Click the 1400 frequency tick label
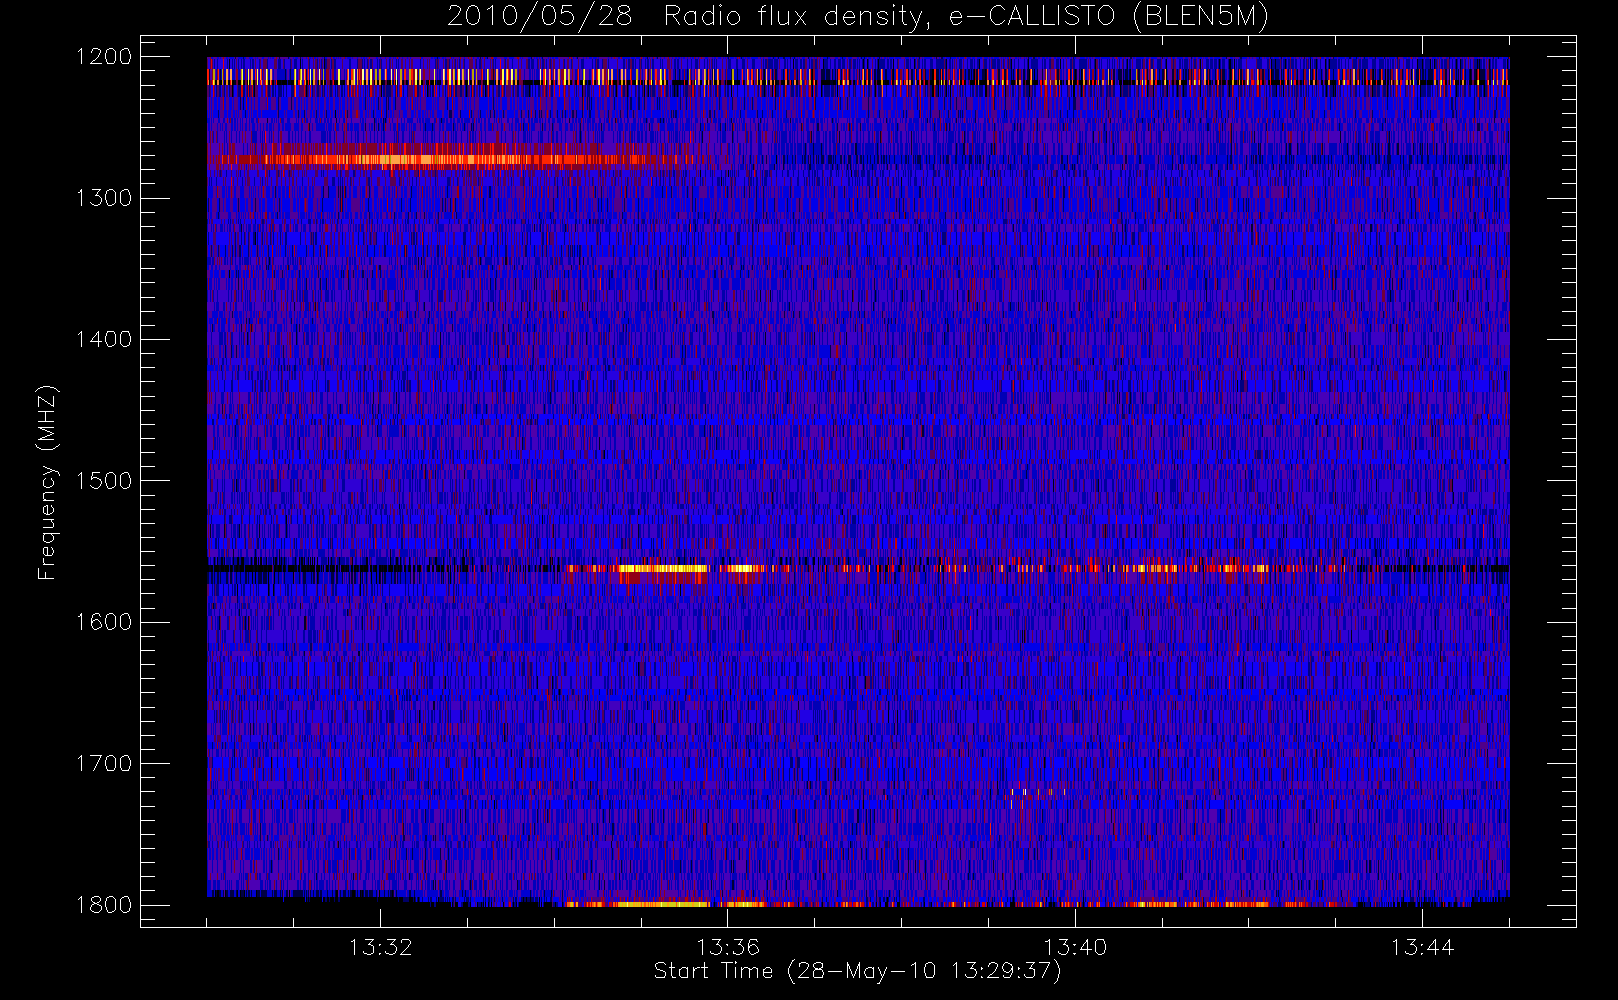 (x=104, y=340)
